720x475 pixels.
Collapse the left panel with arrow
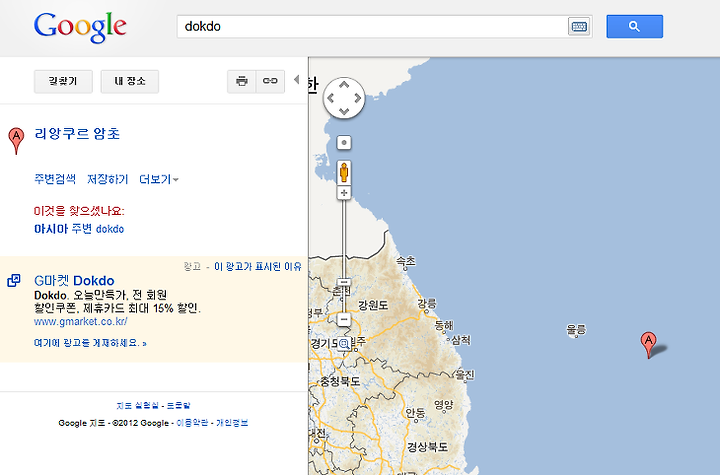click(x=297, y=80)
